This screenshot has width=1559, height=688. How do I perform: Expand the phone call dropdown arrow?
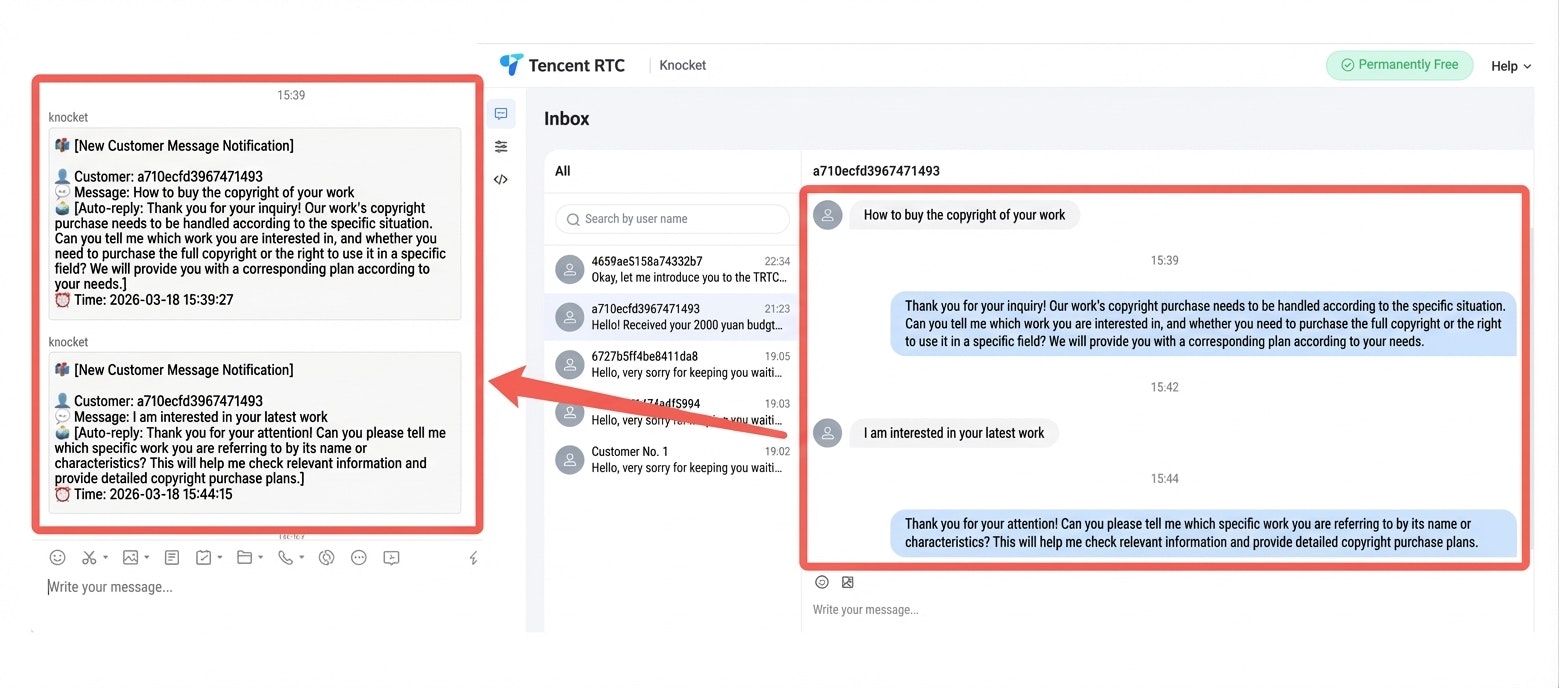pos(301,557)
